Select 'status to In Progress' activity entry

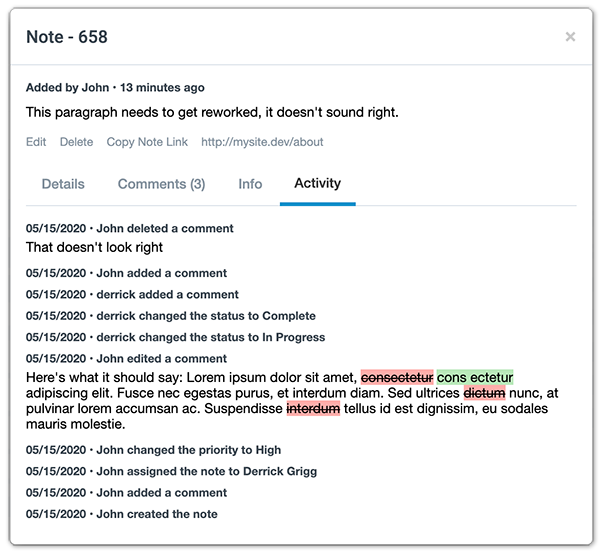pyautogui.click(x=176, y=337)
